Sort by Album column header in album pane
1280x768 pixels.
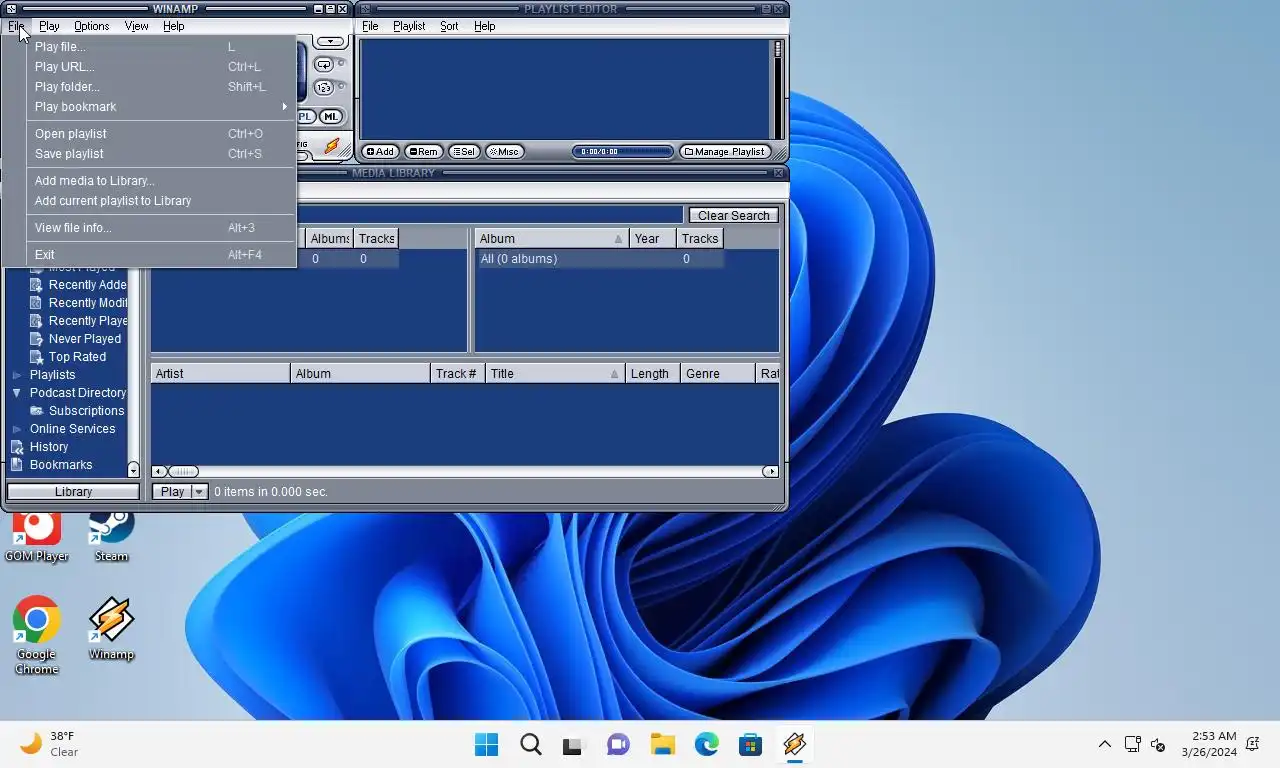pyautogui.click(x=552, y=238)
